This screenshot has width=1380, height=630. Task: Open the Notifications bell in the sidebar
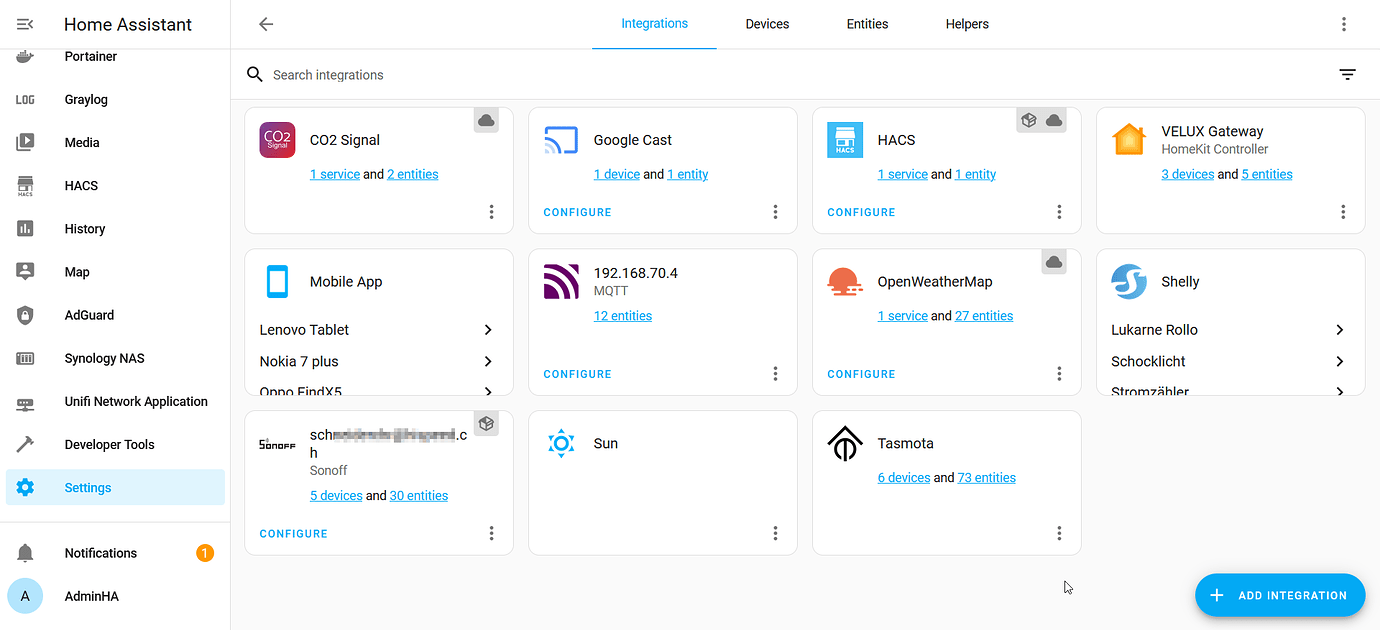(100, 552)
